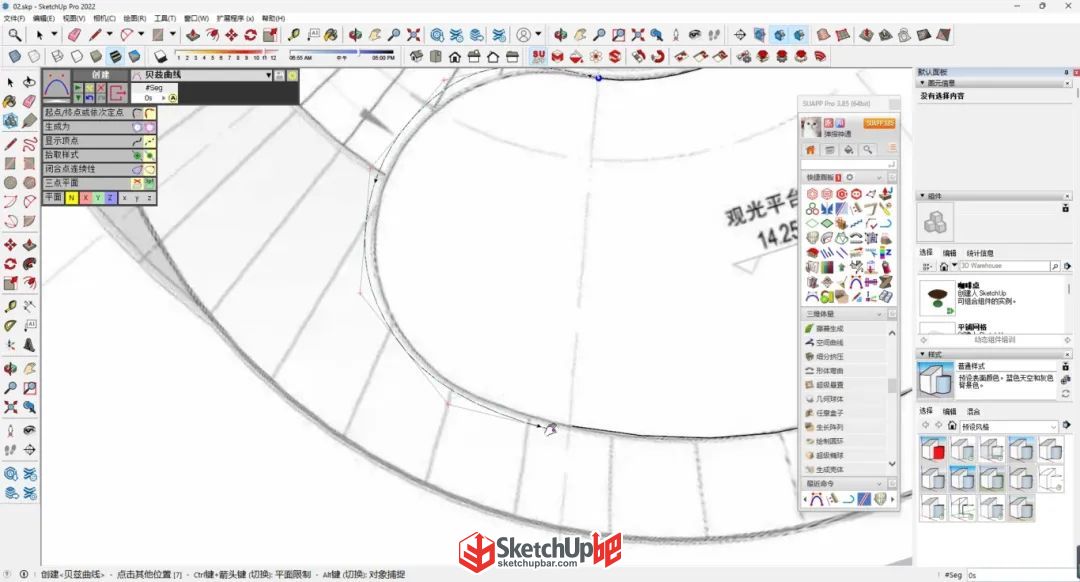The image size is (1080, 582).
Task: Open the 帮助(H) menu
Action: point(273,19)
